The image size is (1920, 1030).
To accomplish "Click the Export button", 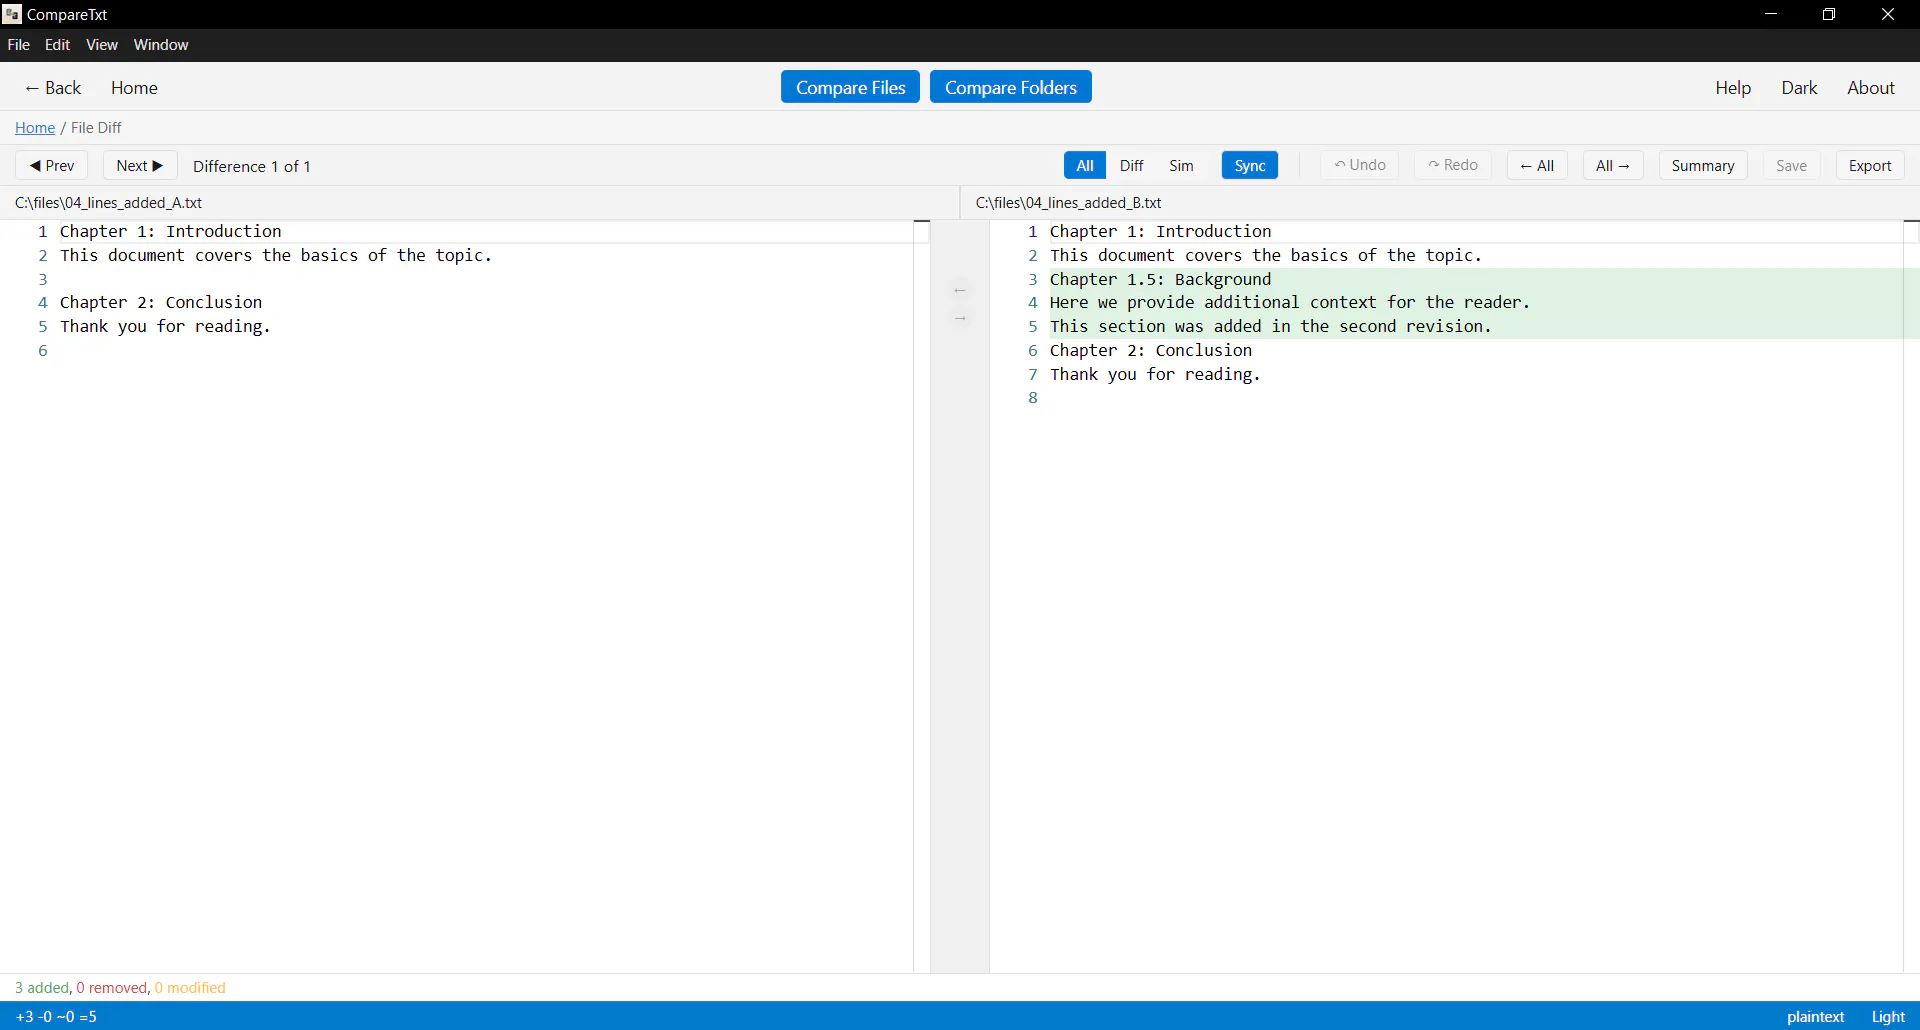I will 1870,166.
